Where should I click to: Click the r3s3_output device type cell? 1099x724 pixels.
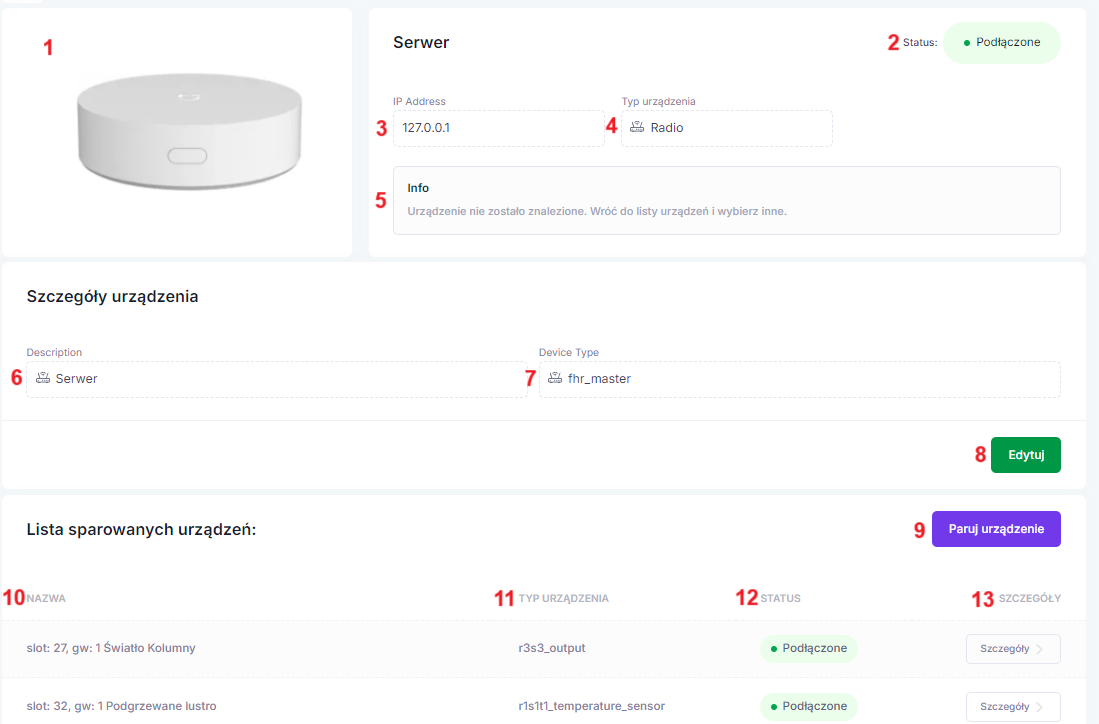[x=552, y=648]
